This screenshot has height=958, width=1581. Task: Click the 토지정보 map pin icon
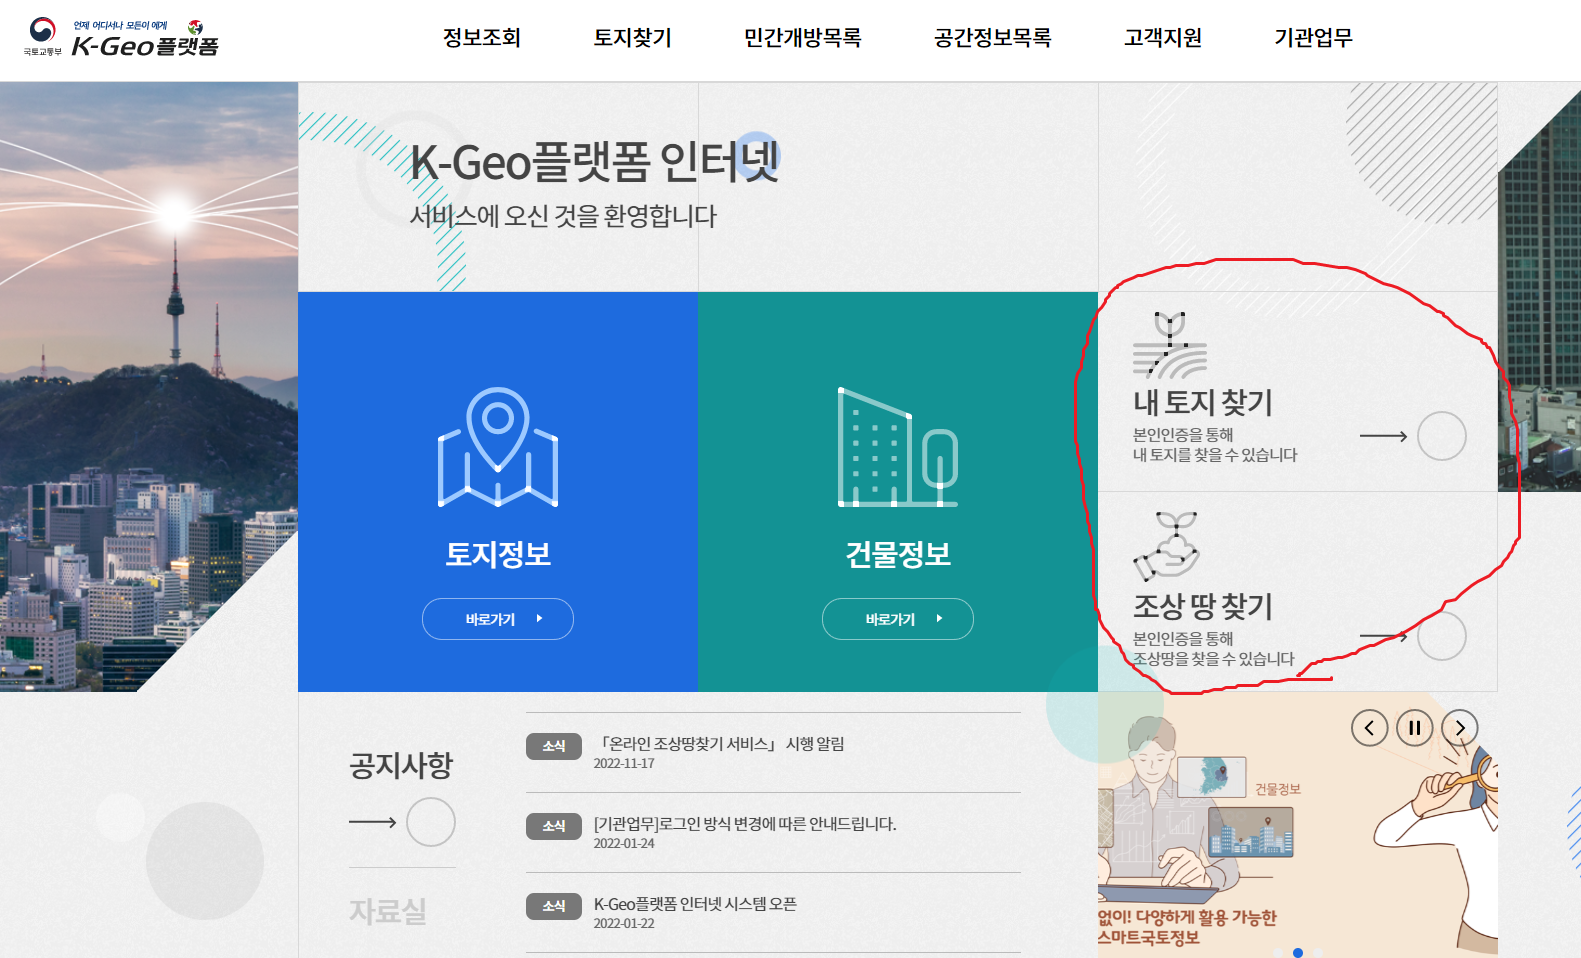pos(498,447)
